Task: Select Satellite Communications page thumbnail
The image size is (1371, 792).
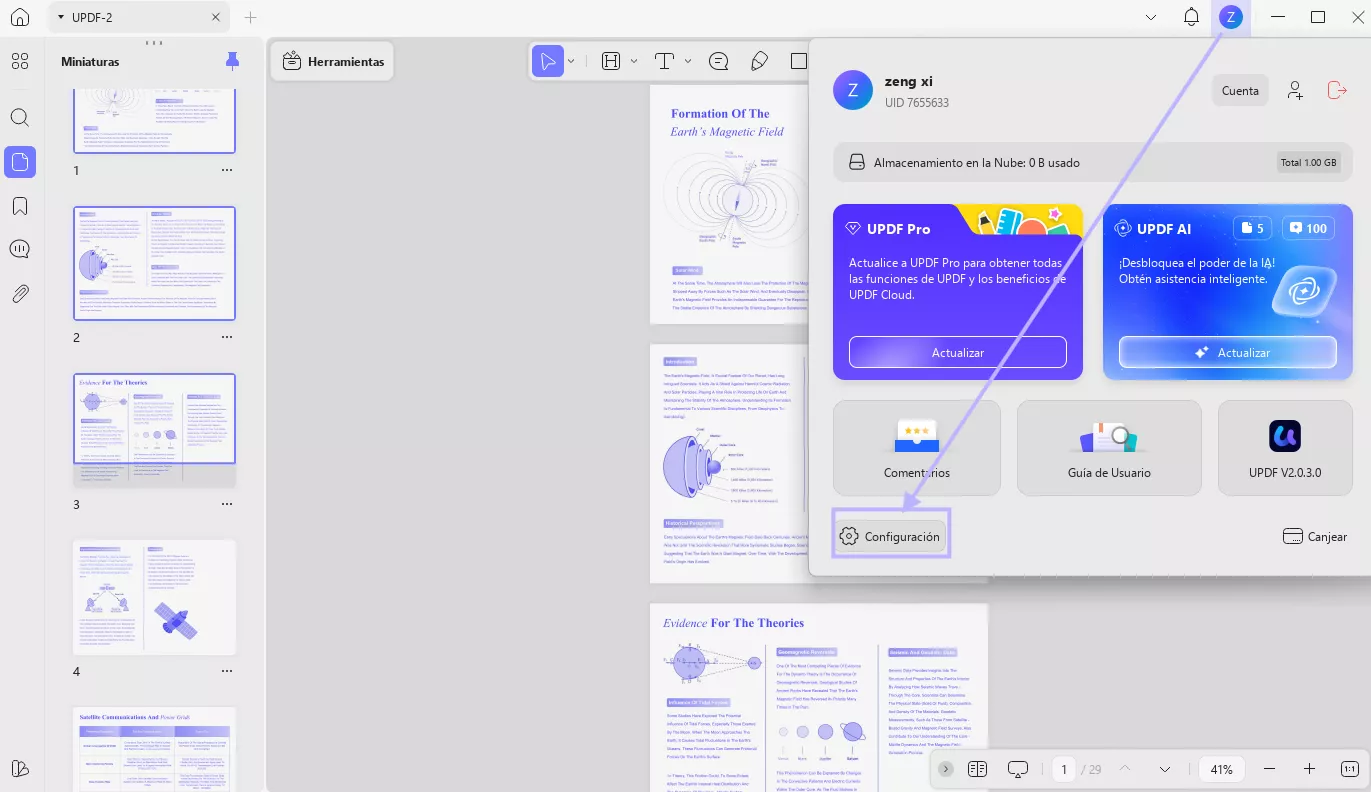Action: (x=155, y=749)
